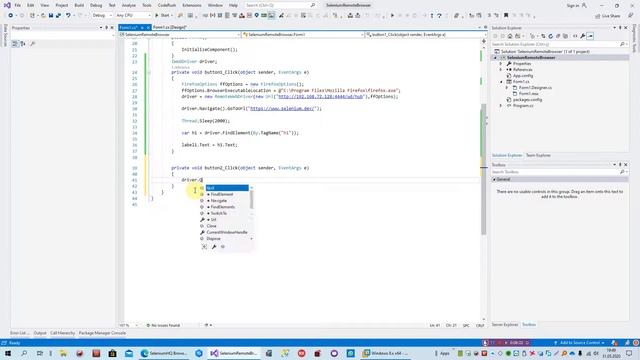Select FindElements in the IntelliSense list

tap(224, 207)
